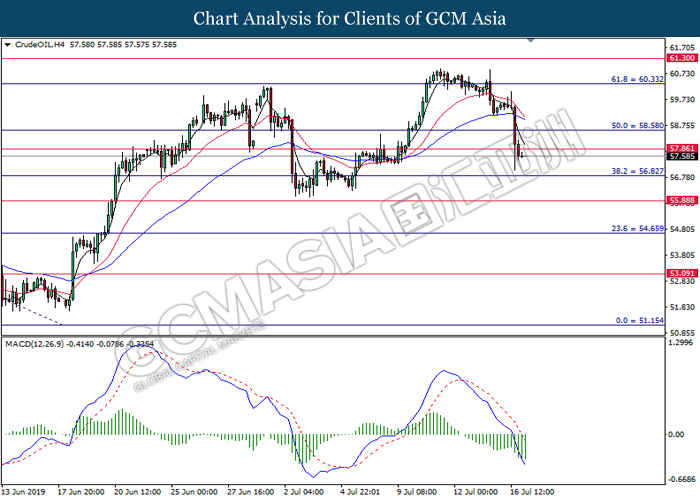Viewport: 700px width, 500px height.
Task: Click the 13 Jun 2019 date label
Action: [x=23, y=492]
